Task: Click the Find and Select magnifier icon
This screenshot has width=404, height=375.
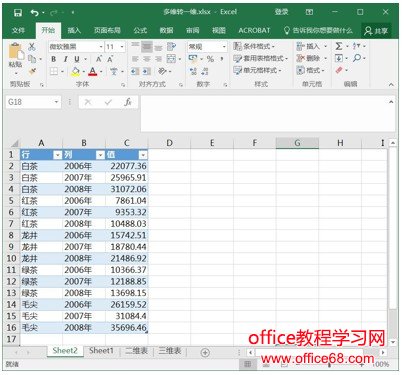Action: (357, 58)
